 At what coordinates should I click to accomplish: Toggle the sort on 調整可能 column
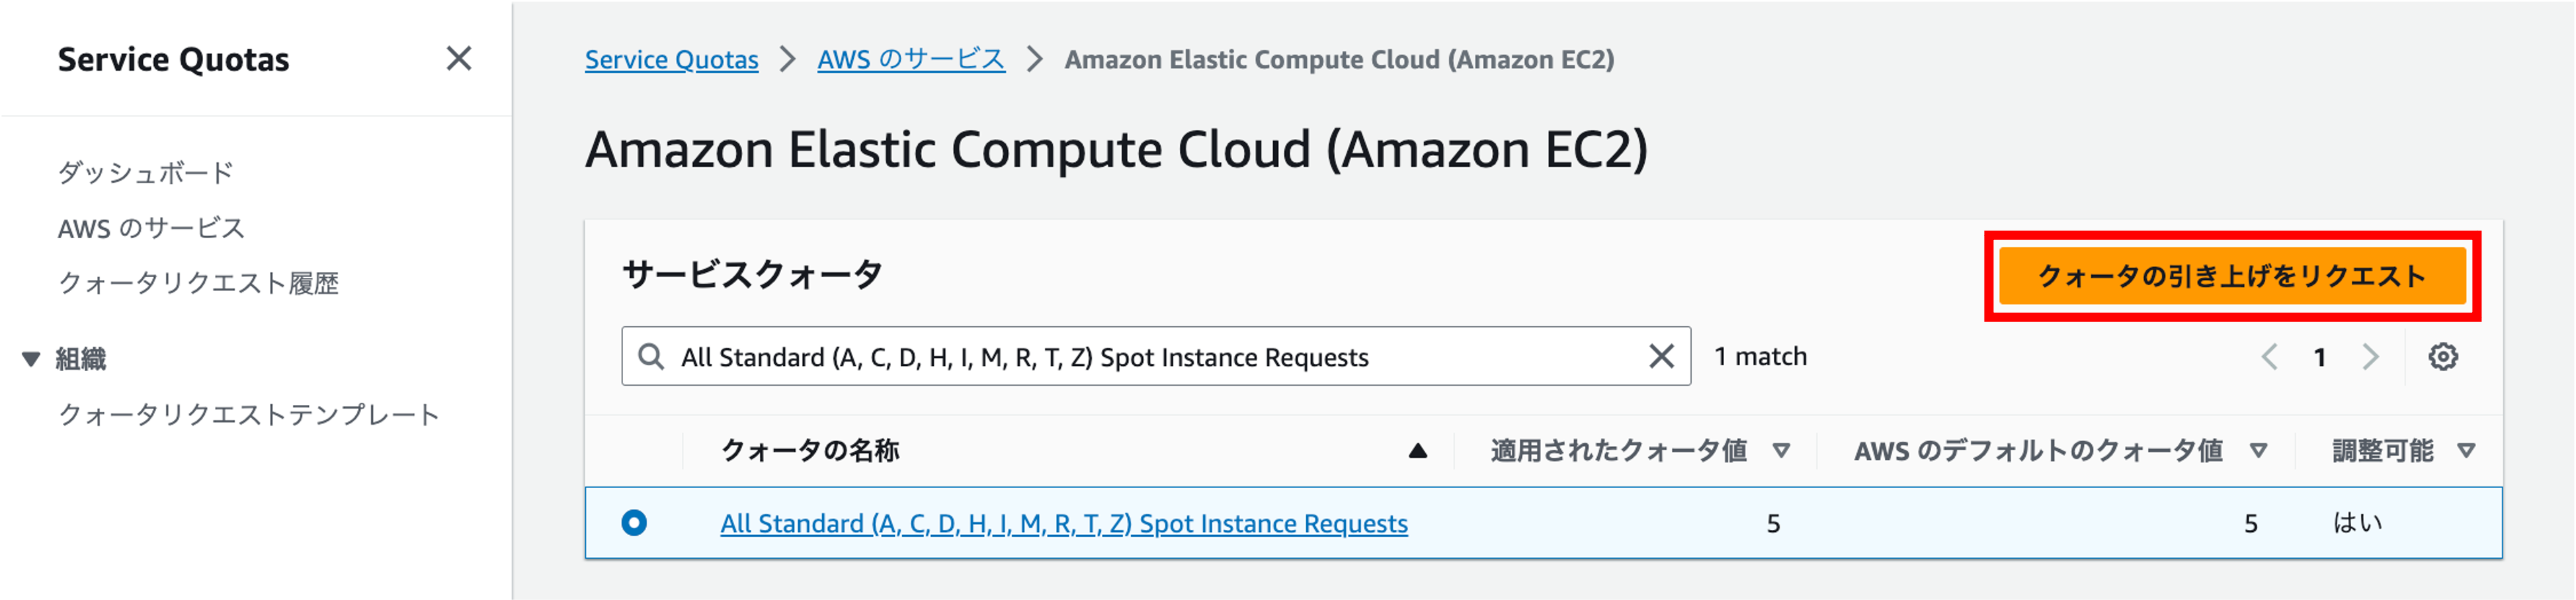tap(2465, 450)
